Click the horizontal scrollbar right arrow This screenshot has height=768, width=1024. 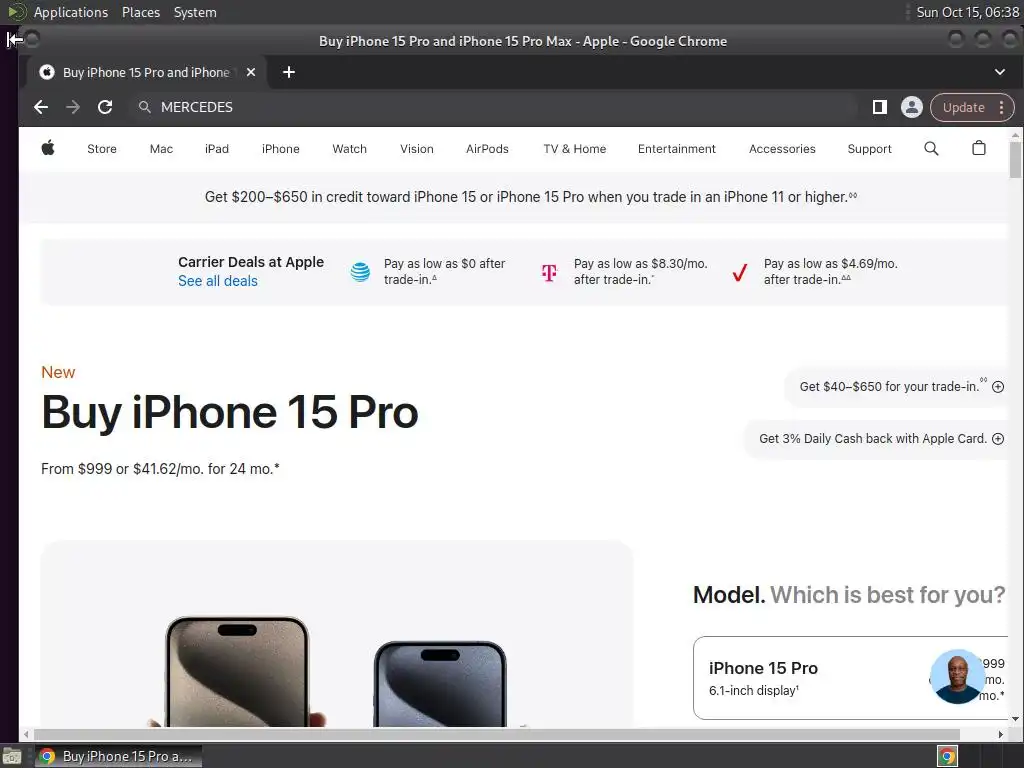[x=1000, y=735]
